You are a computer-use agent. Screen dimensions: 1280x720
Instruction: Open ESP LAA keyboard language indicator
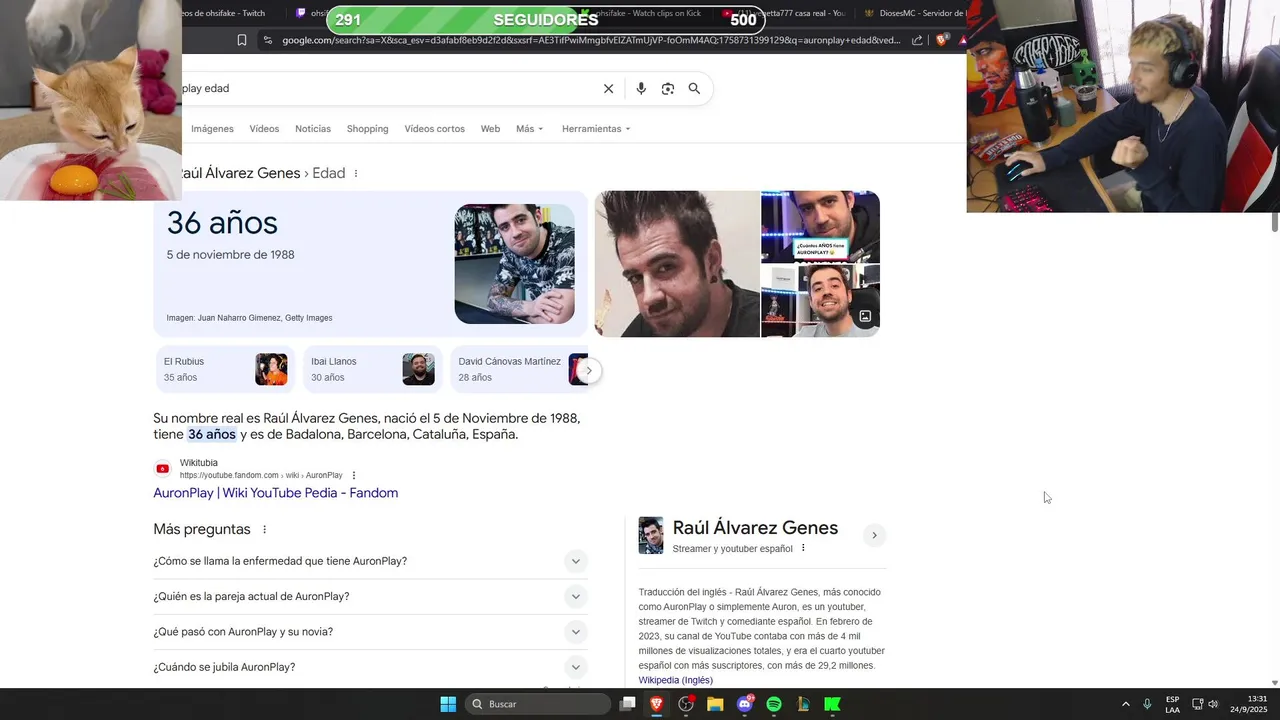(x=1172, y=704)
